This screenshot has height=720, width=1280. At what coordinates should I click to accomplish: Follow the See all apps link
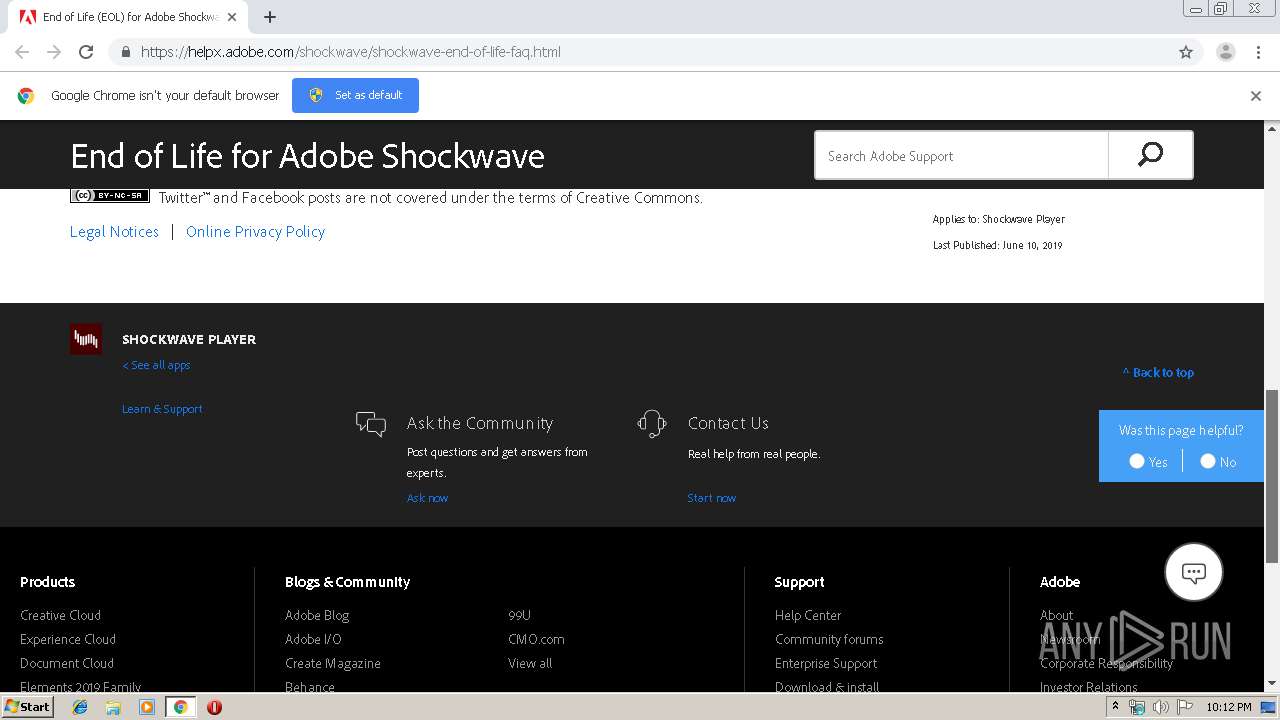coord(156,365)
